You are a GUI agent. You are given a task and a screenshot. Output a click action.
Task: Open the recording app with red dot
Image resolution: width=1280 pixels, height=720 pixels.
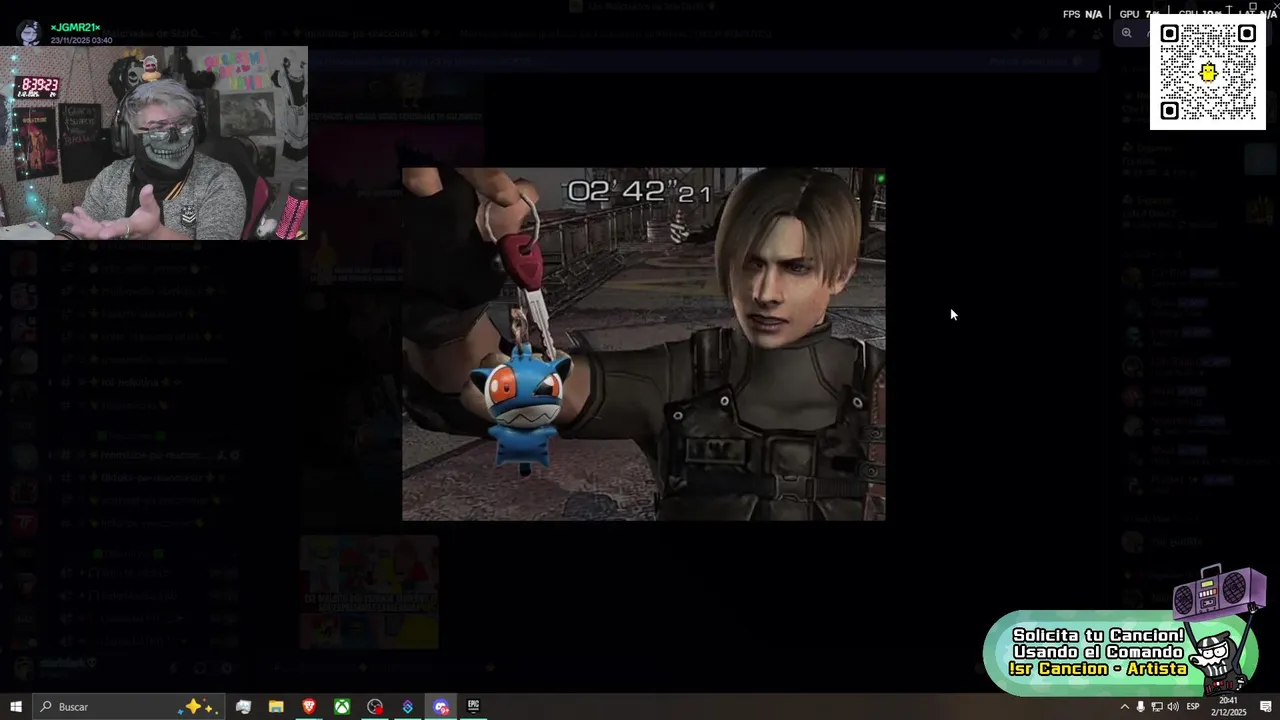tap(375, 707)
